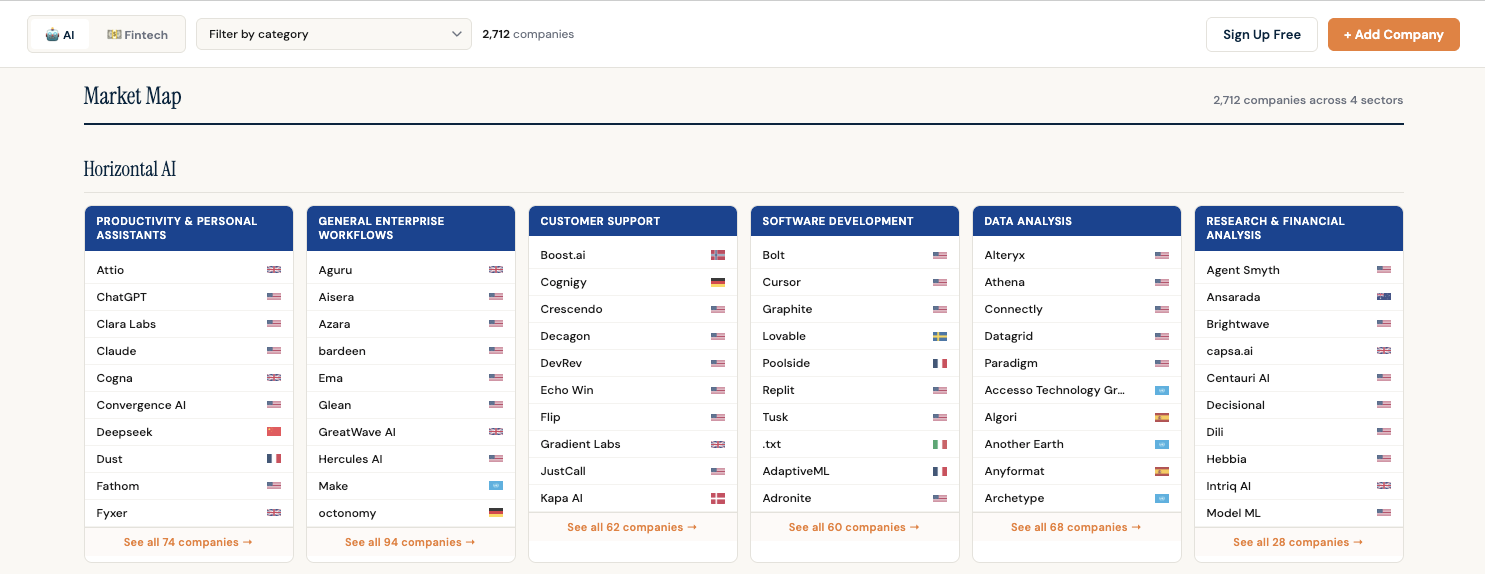Open the Graphite company entry
This screenshot has width=1485, height=574.
point(855,309)
